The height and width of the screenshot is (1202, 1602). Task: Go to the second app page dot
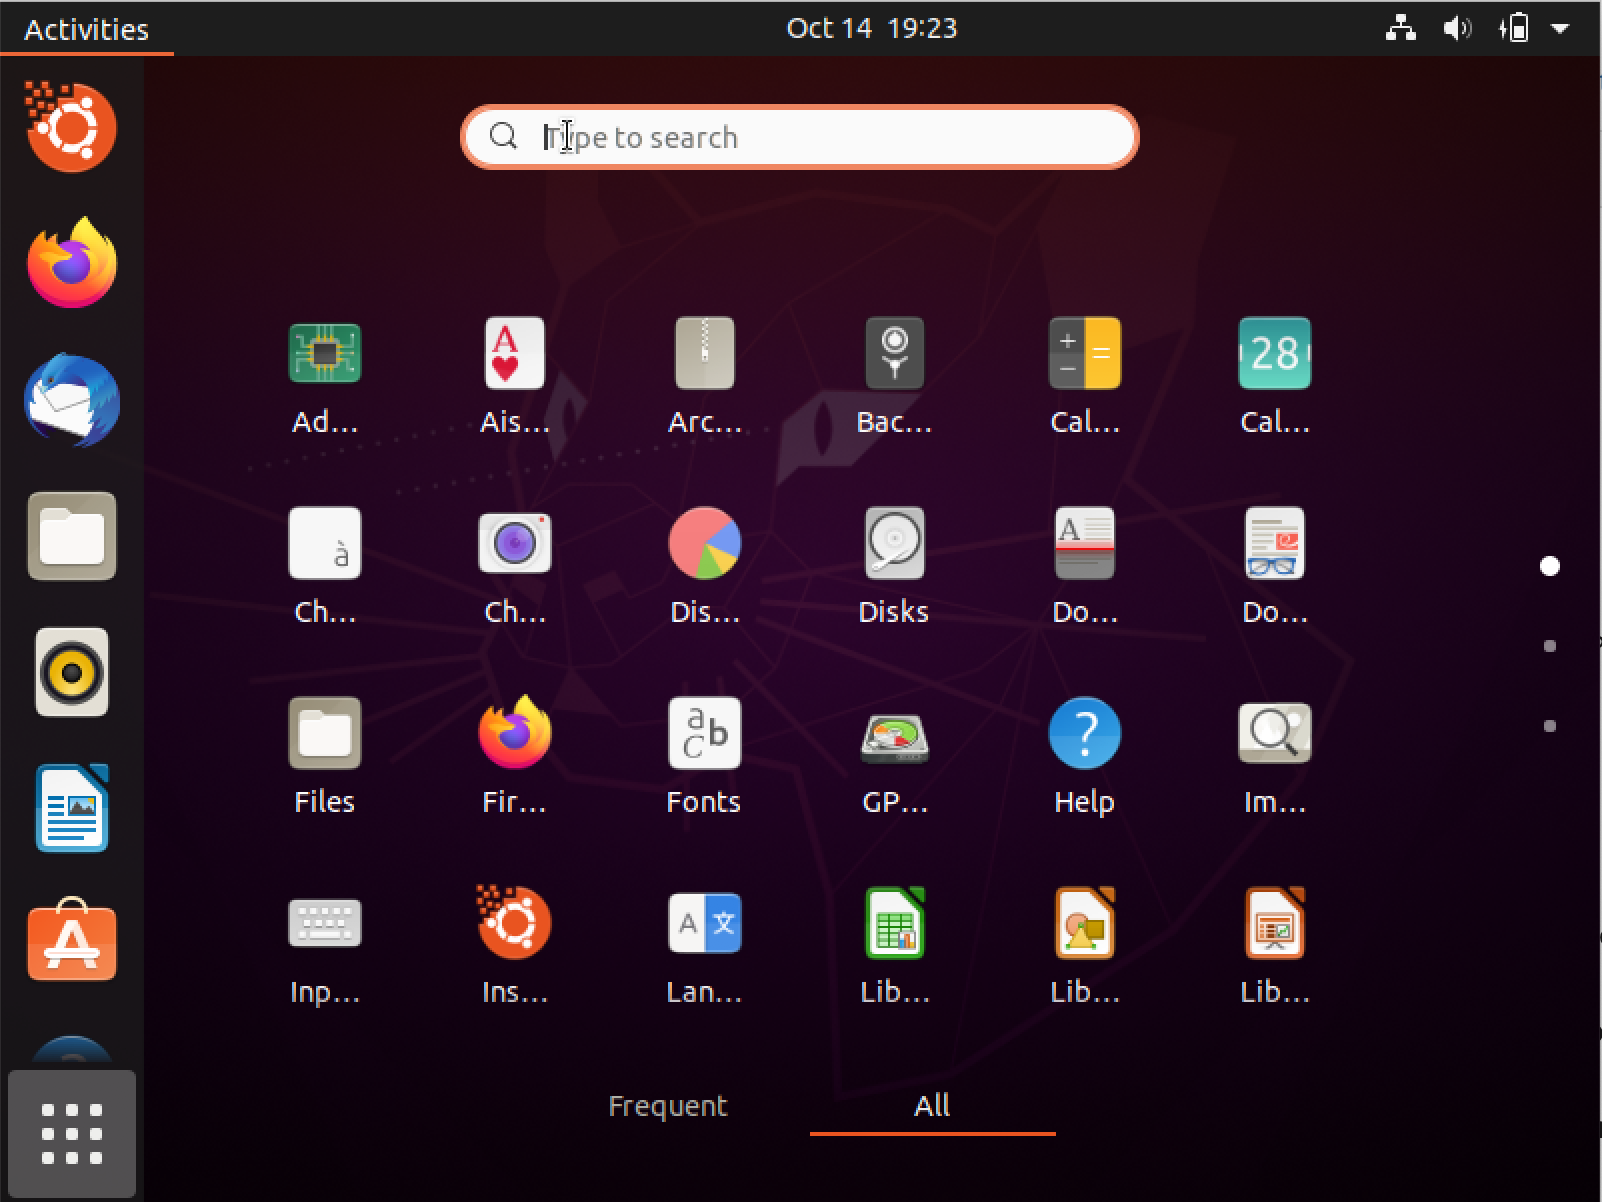(x=1549, y=646)
